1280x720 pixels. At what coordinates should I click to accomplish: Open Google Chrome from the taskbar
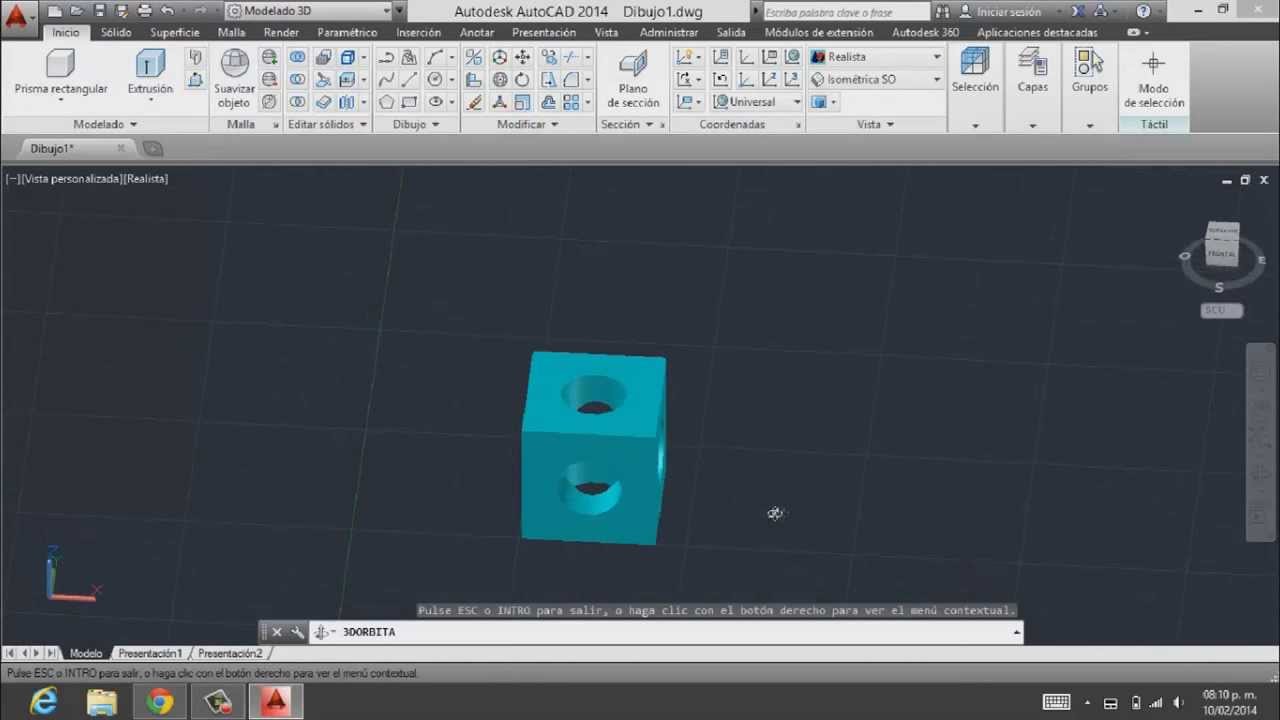click(x=159, y=702)
